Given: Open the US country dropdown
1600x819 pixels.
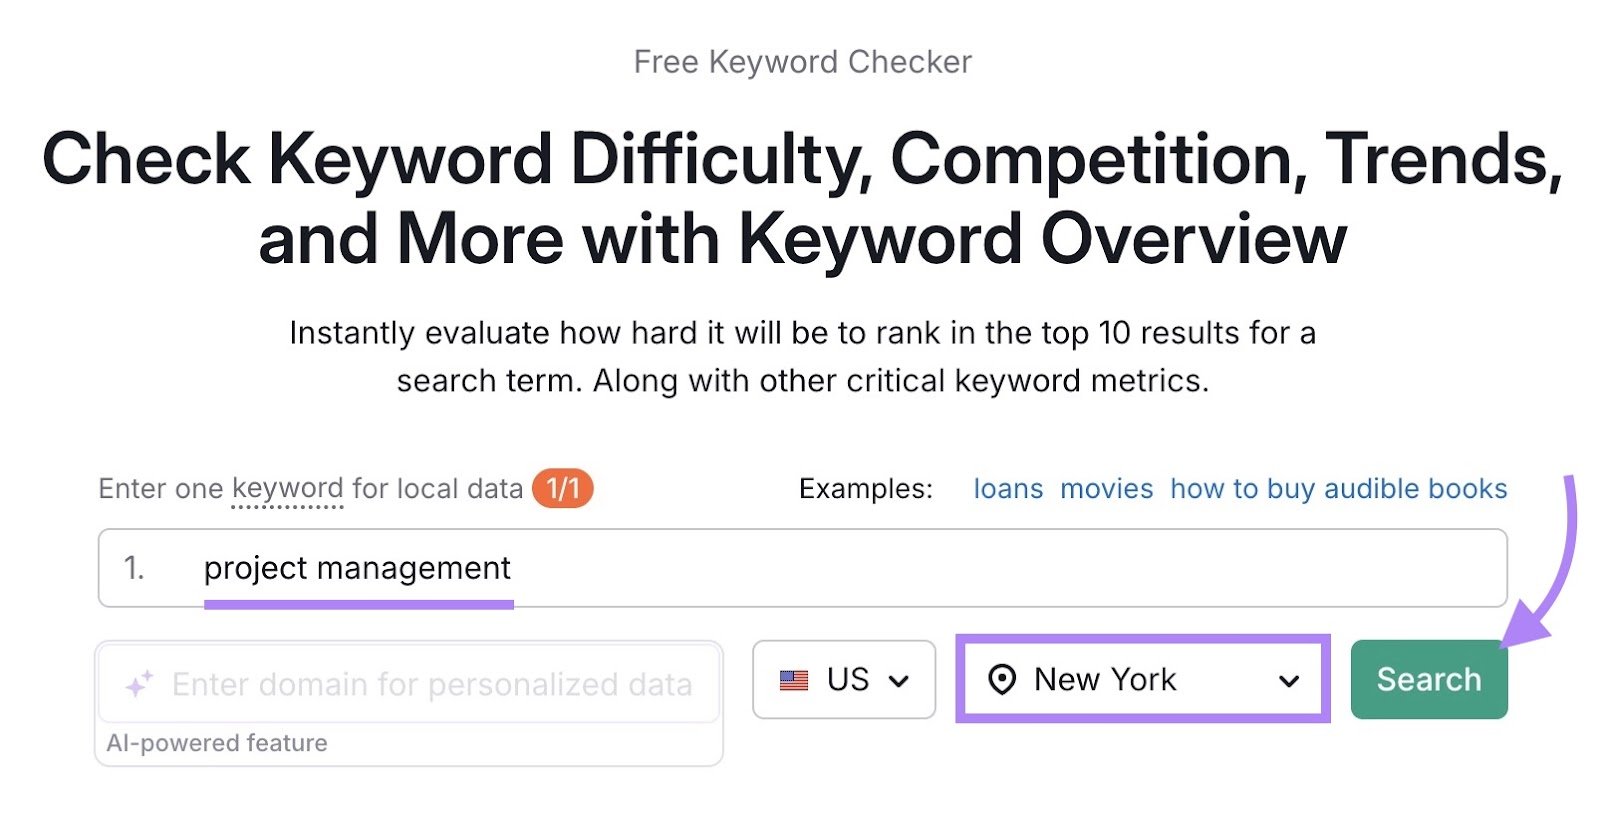Looking at the screenshot, I should point(843,680).
